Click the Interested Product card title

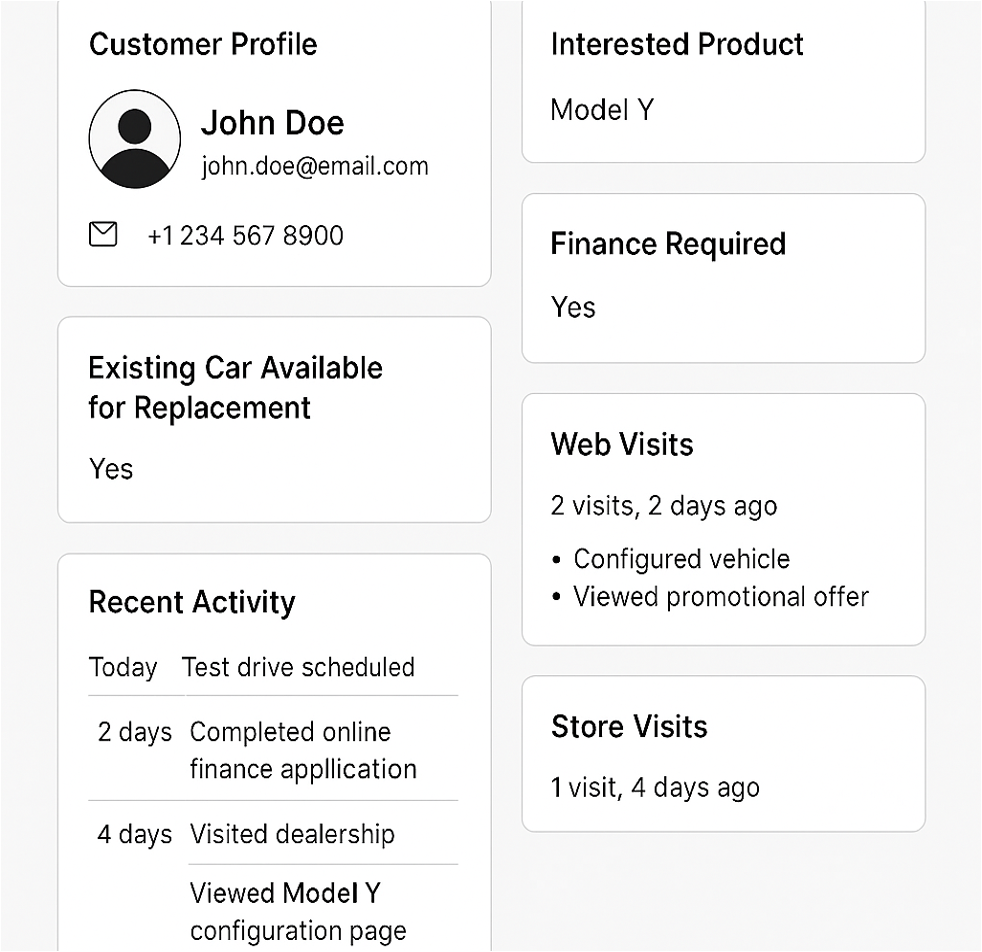tap(677, 44)
